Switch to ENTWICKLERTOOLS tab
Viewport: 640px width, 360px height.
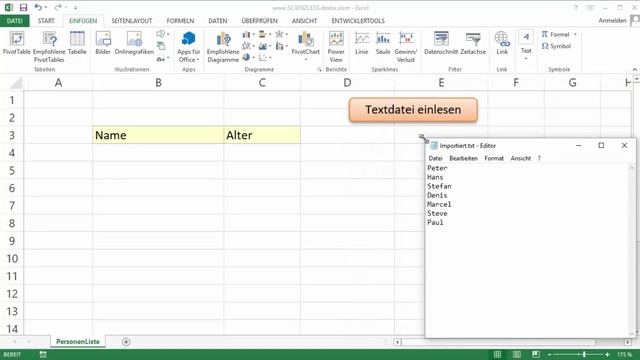pyautogui.click(x=358, y=21)
